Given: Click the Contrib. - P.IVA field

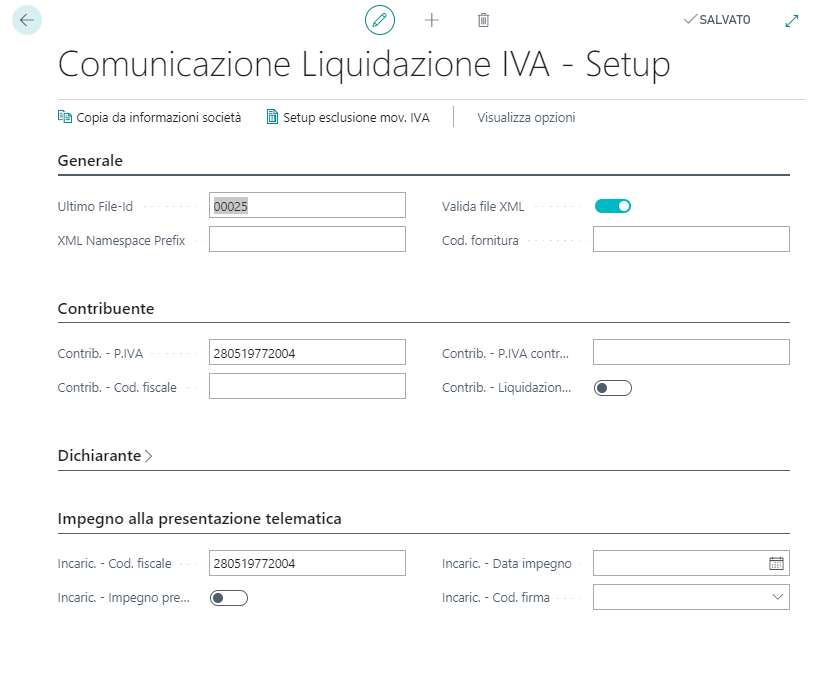Looking at the screenshot, I should coord(307,352).
